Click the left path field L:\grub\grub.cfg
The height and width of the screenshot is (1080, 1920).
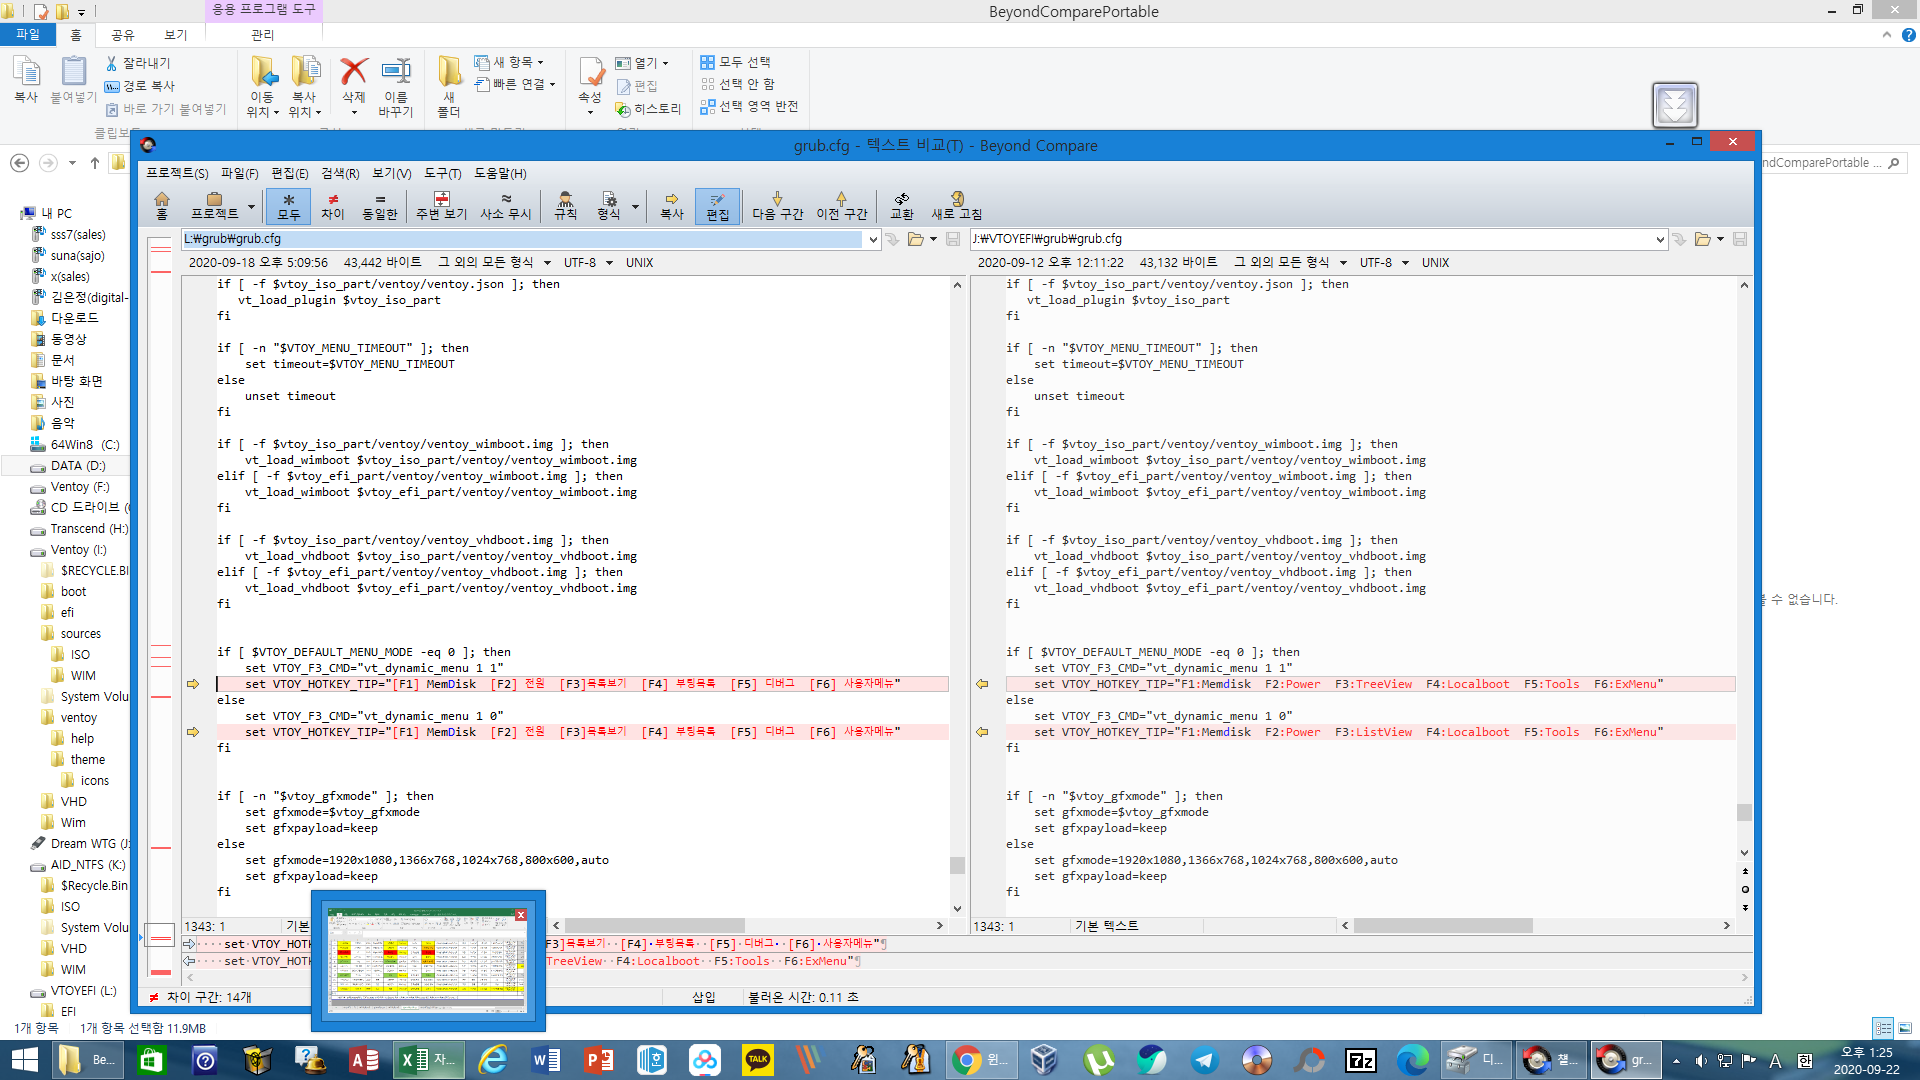523,239
